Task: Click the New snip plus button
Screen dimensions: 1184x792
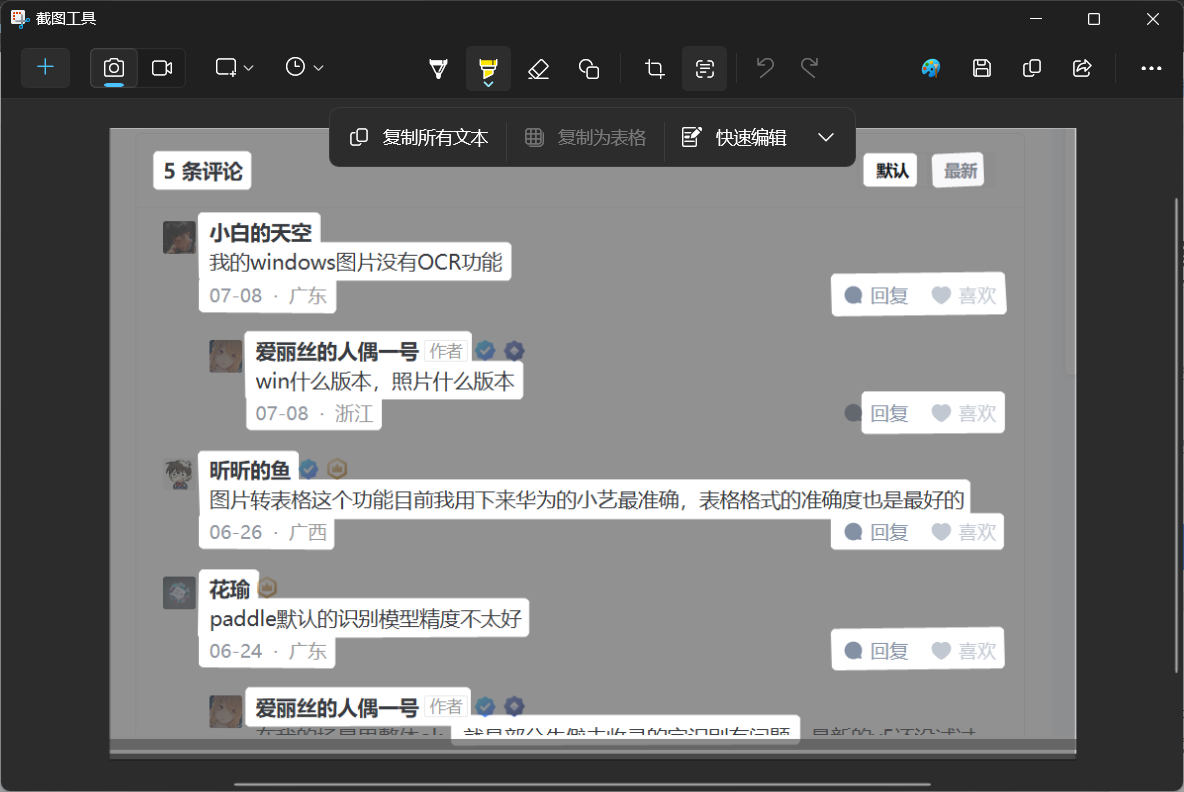Action: [45, 68]
